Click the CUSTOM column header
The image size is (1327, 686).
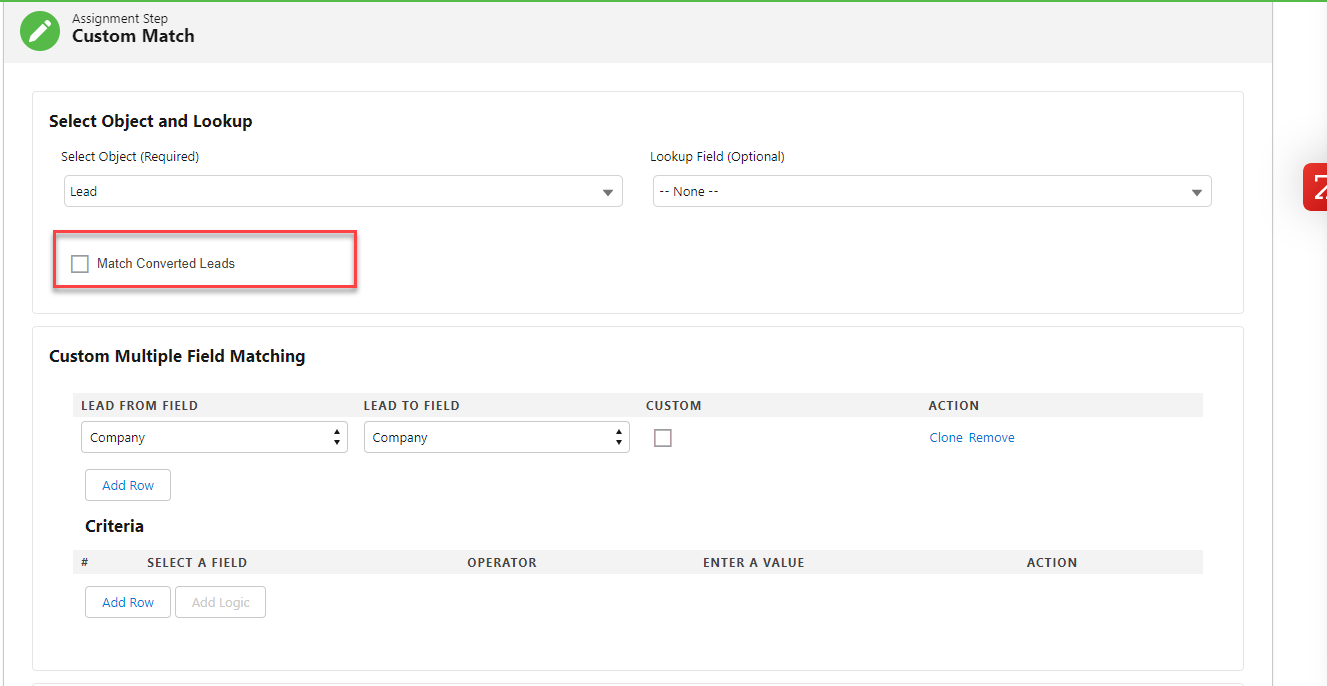(674, 406)
